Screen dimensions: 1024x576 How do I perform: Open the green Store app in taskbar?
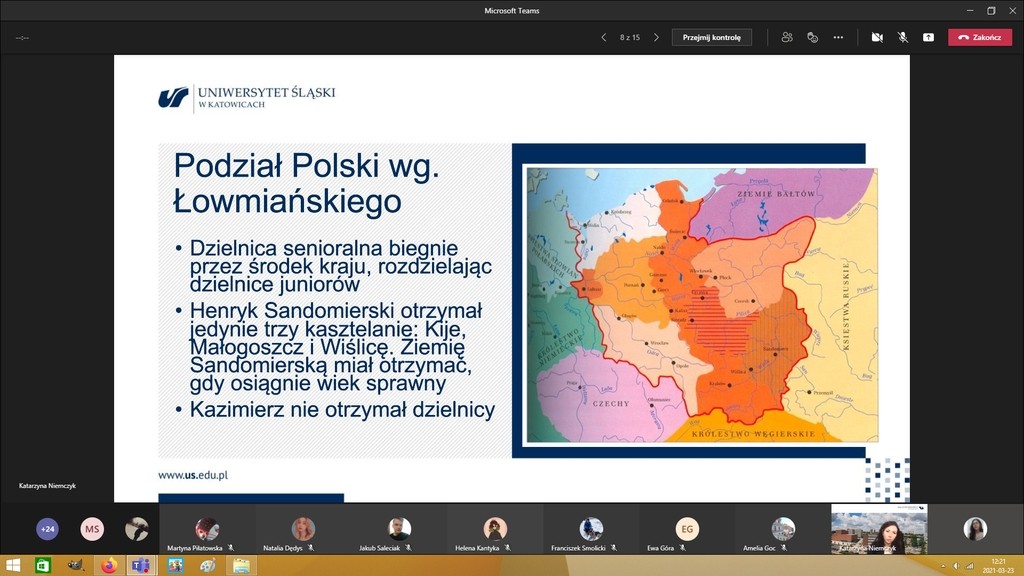coord(43,566)
